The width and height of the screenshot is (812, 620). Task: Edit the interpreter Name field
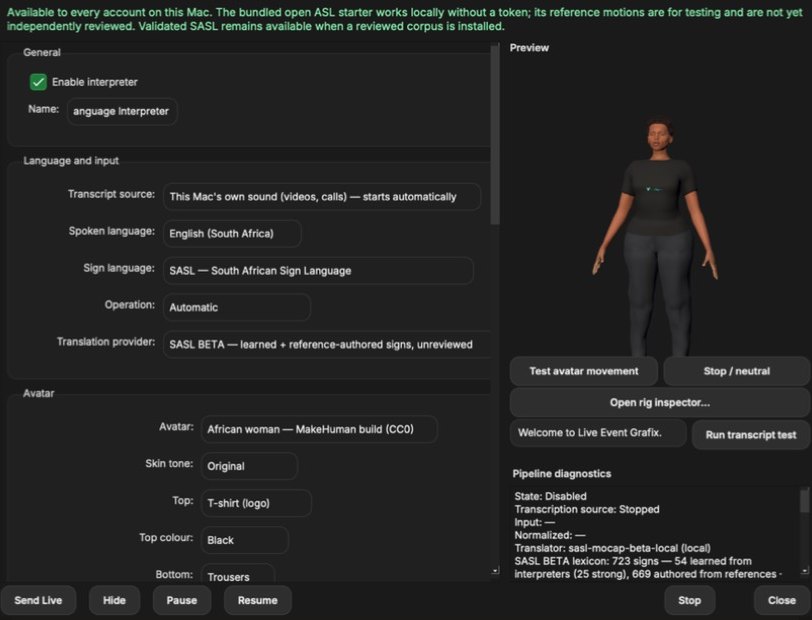[x=122, y=111]
